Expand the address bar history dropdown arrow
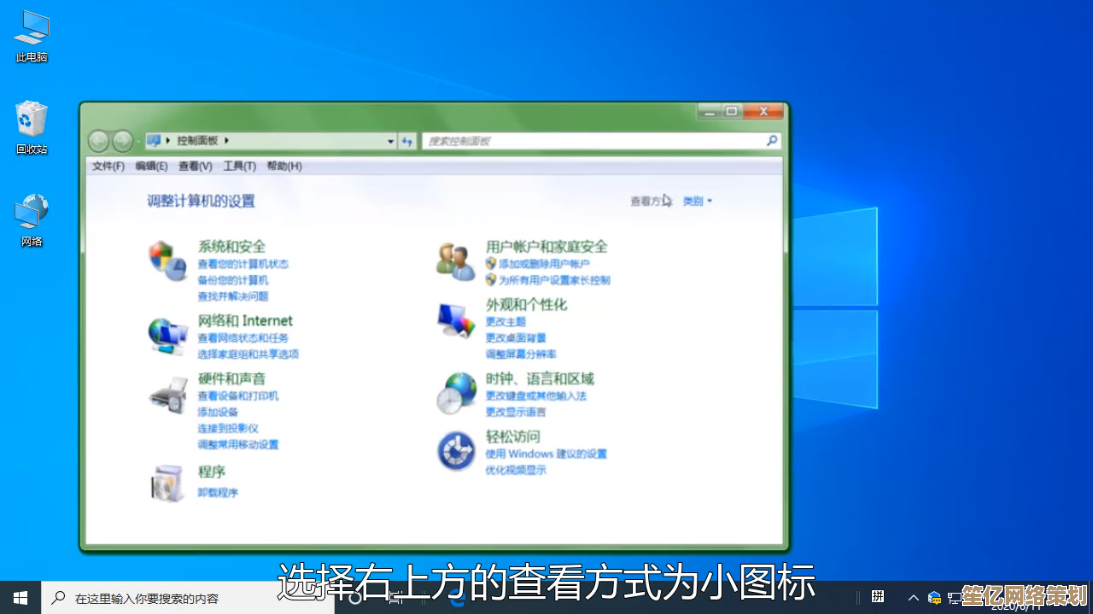This screenshot has width=1093, height=614. [x=391, y=141]
